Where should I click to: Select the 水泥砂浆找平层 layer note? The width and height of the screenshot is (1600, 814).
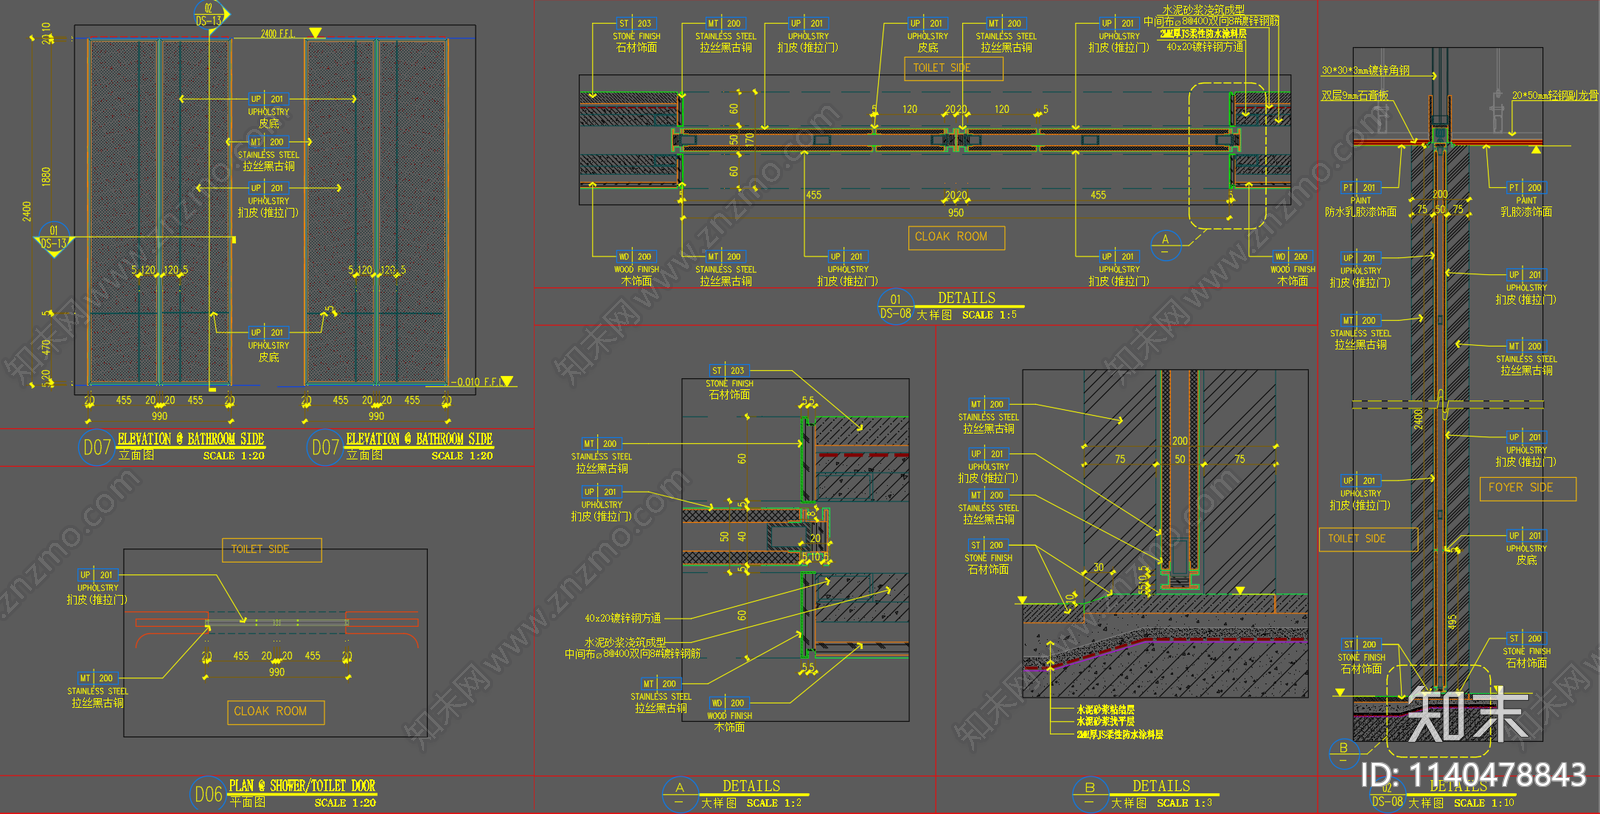[1105, 722]
